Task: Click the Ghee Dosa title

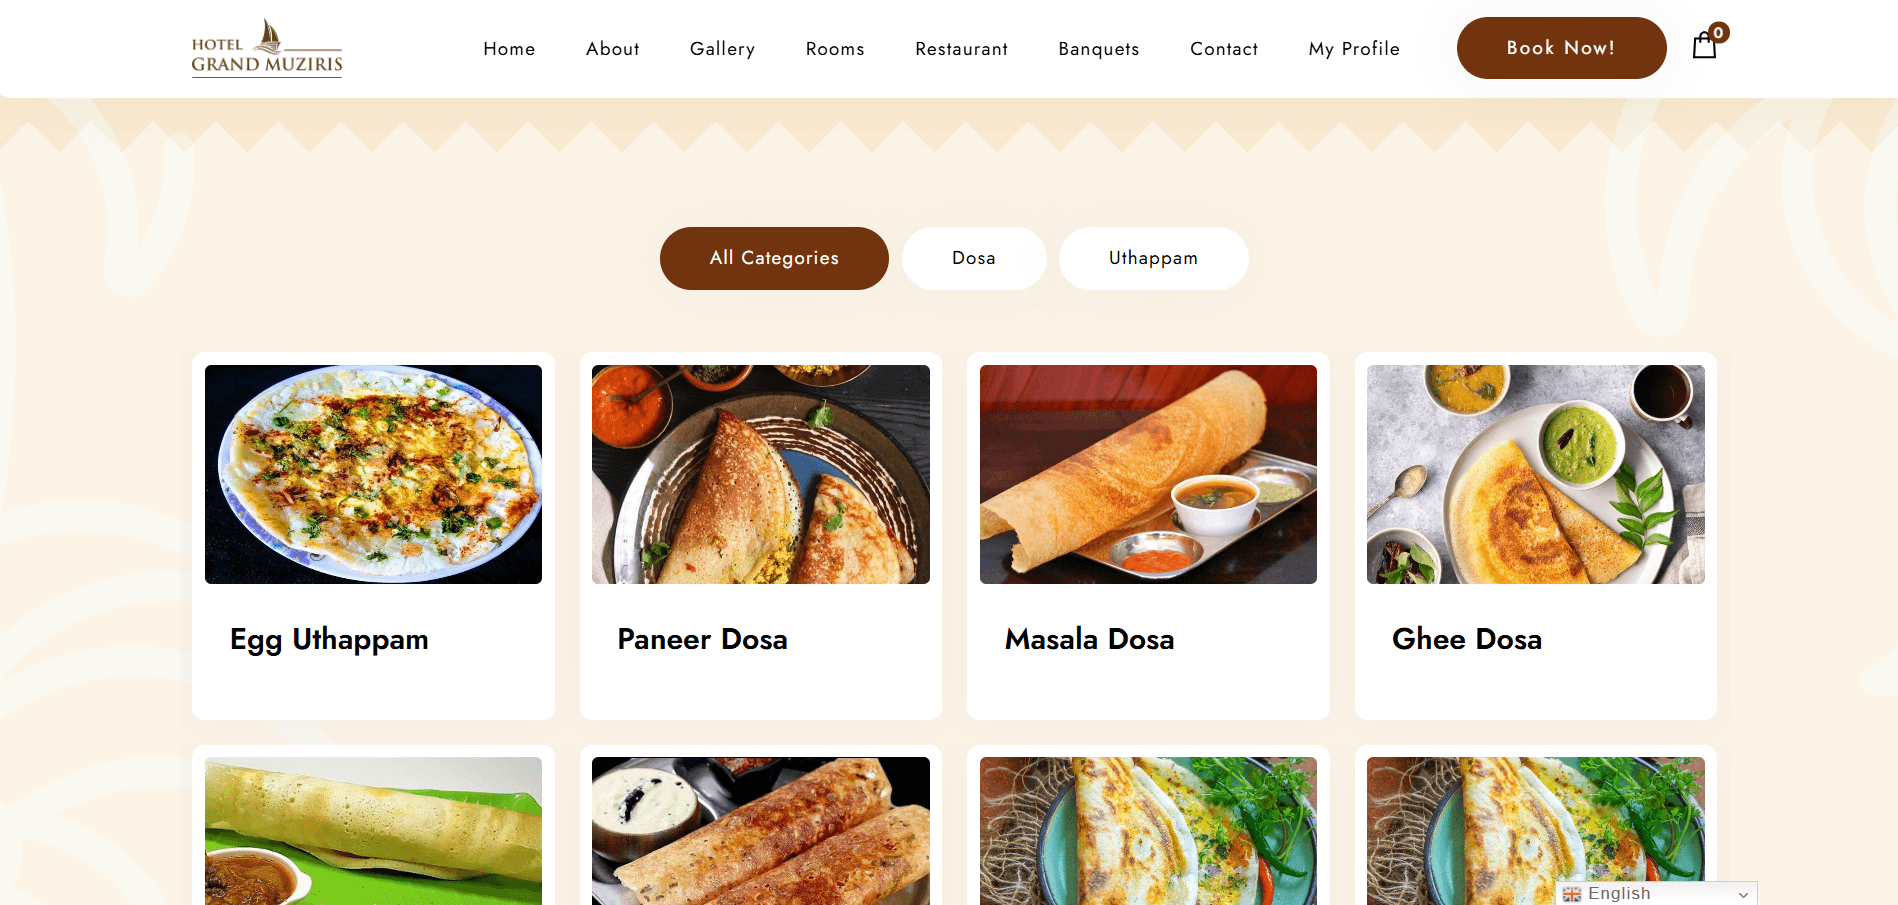Action: 1467,639
